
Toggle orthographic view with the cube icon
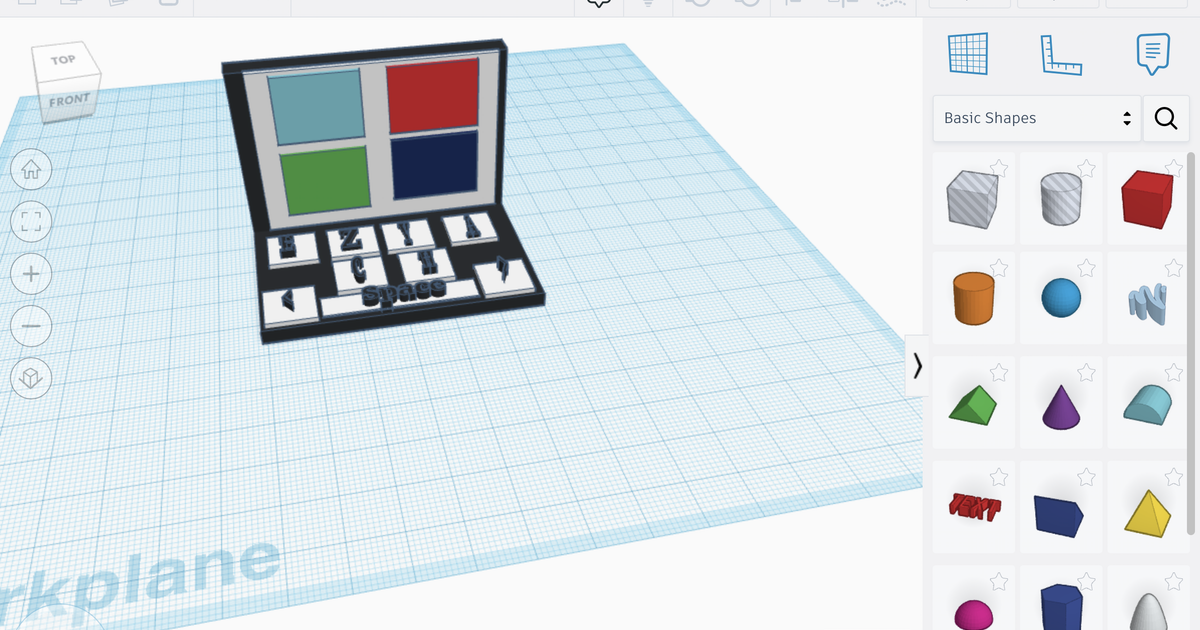(x=31, y=378)
